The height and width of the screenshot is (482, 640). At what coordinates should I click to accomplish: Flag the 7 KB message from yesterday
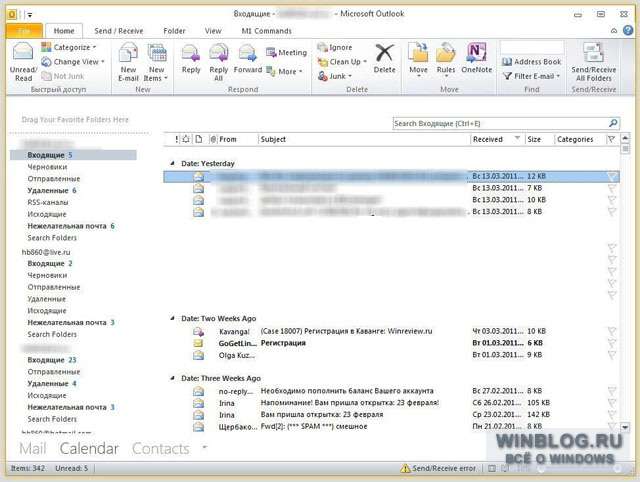[611, 188]
